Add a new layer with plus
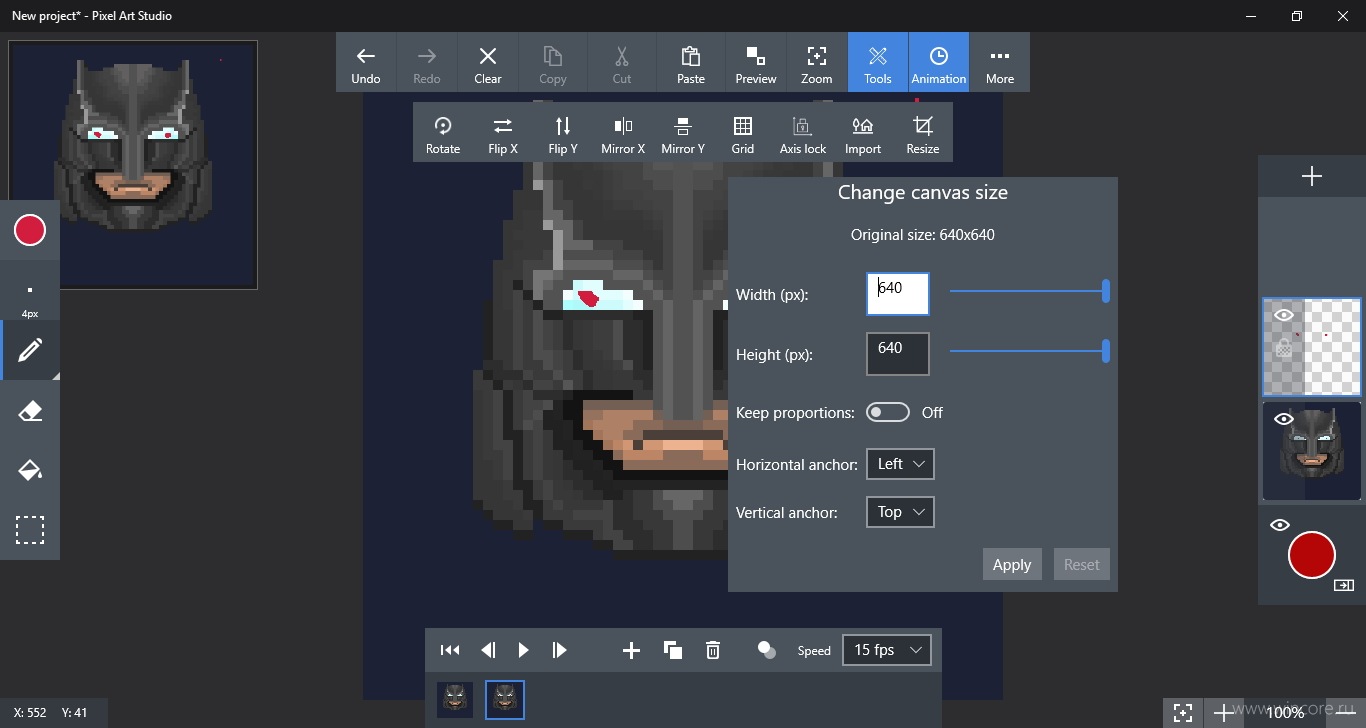 tap(1312, 177)
